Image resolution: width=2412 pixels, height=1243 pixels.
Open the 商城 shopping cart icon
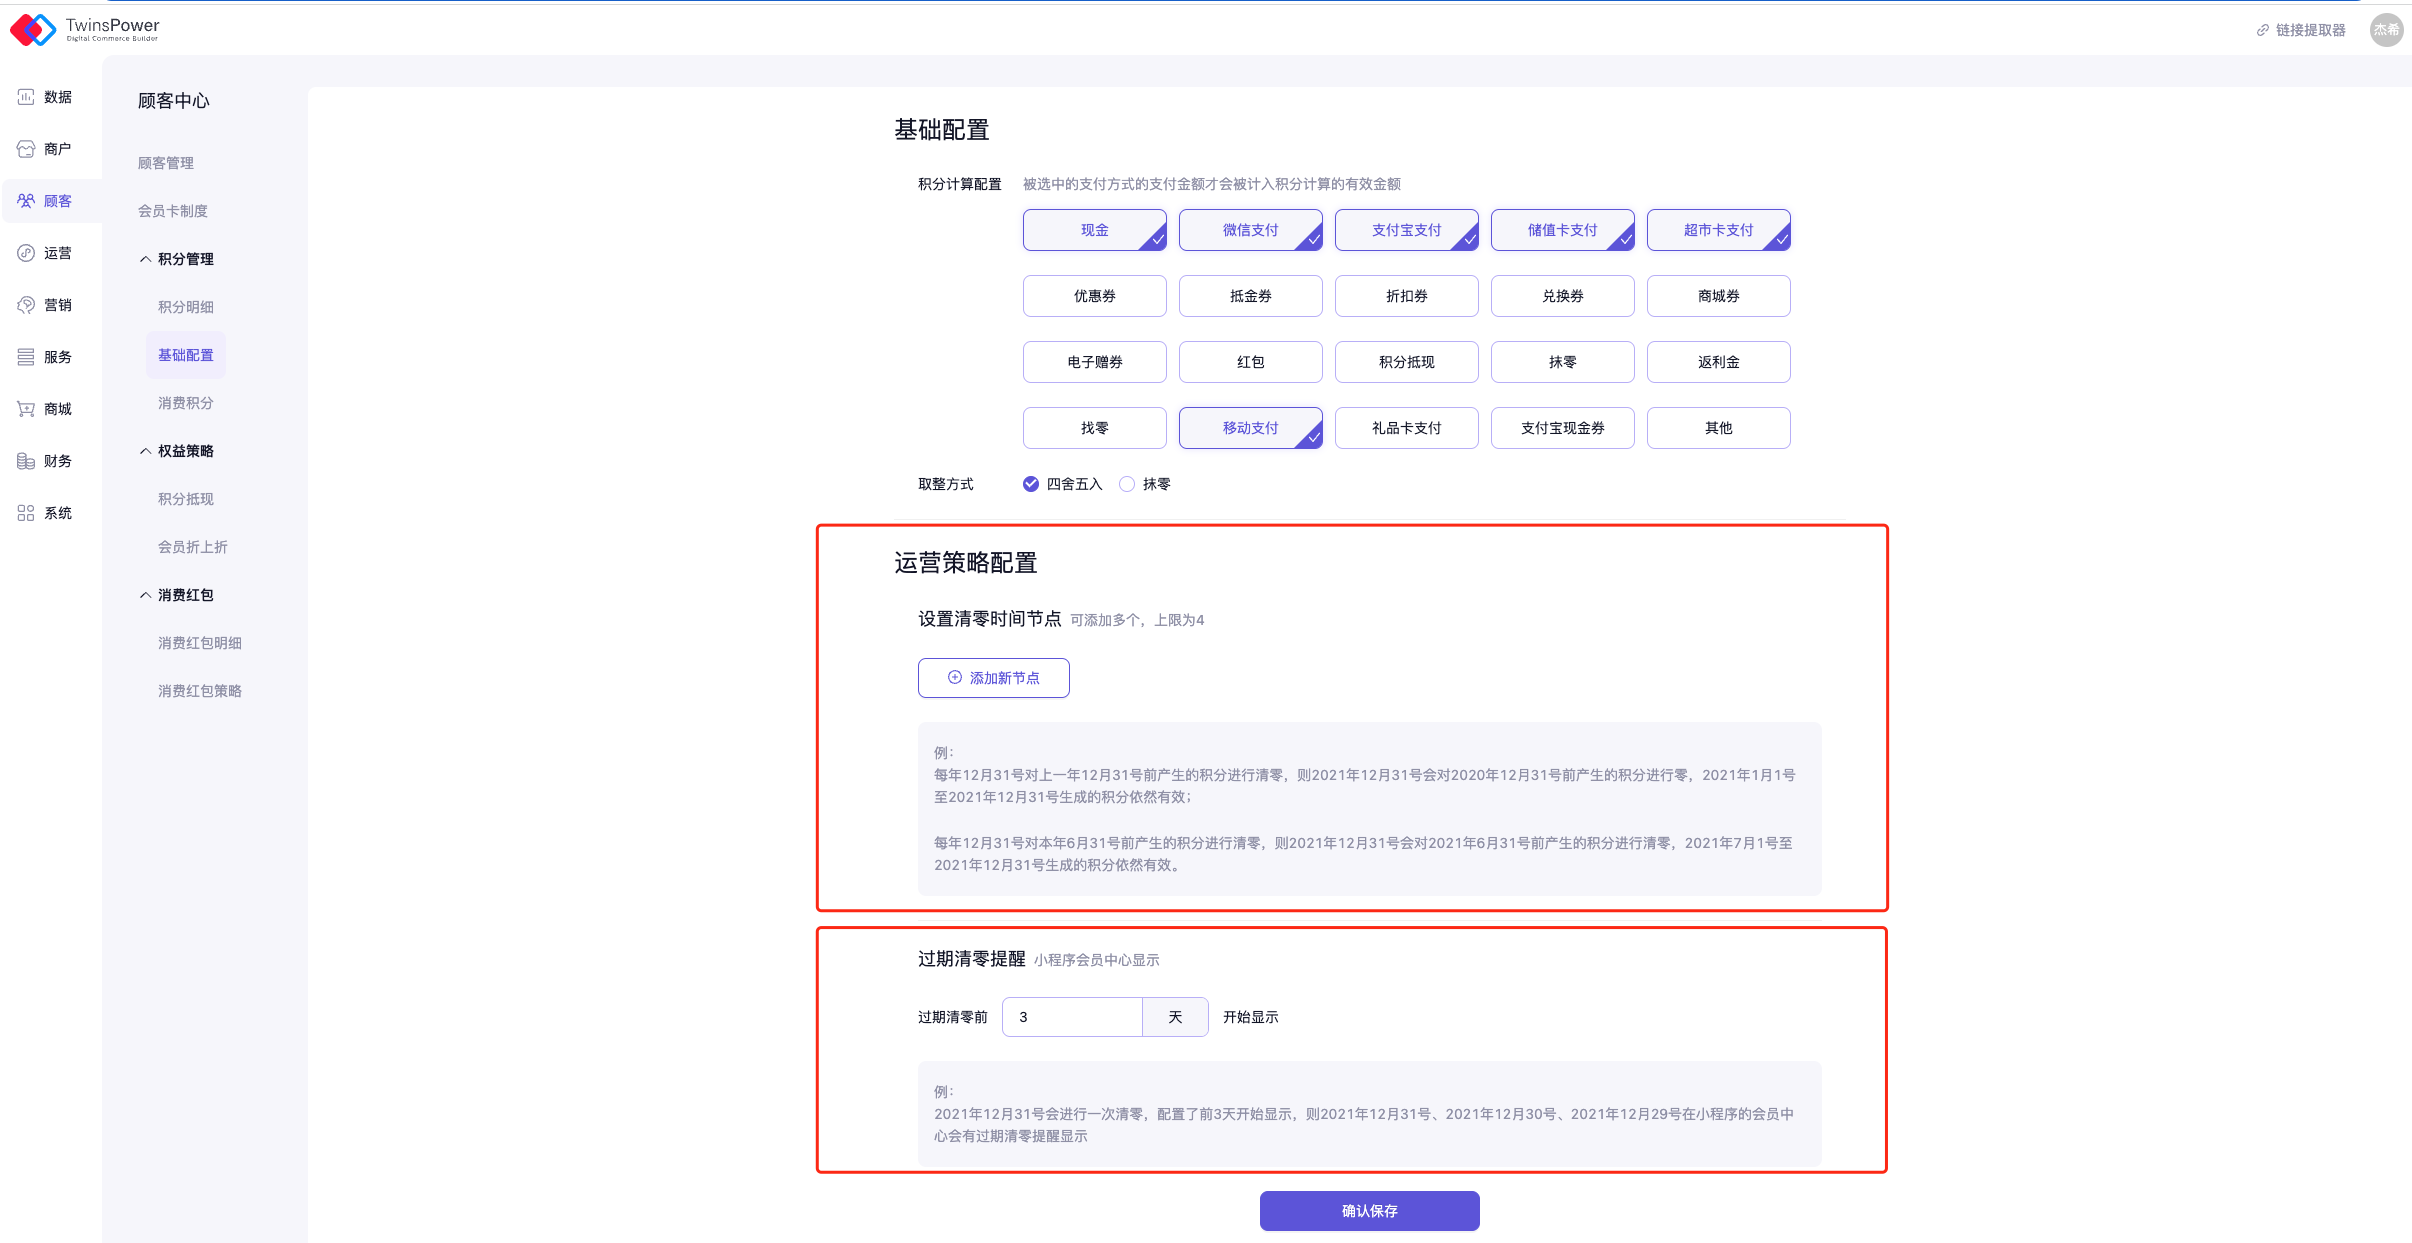[x=26, y=409]
